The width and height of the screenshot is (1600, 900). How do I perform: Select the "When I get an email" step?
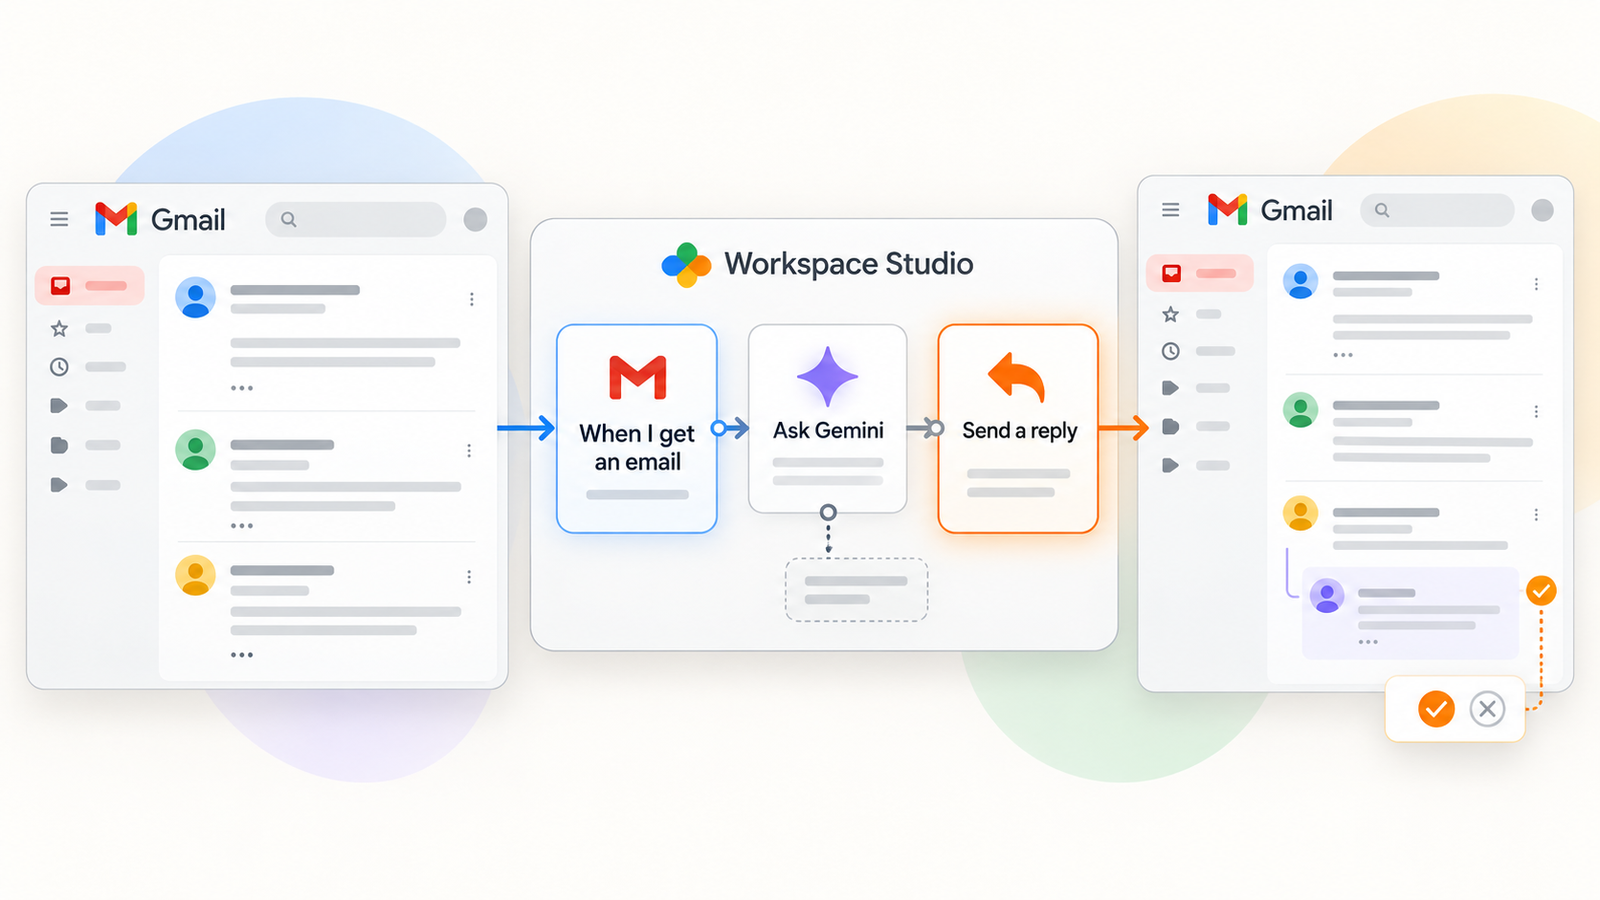coord(637,428)
